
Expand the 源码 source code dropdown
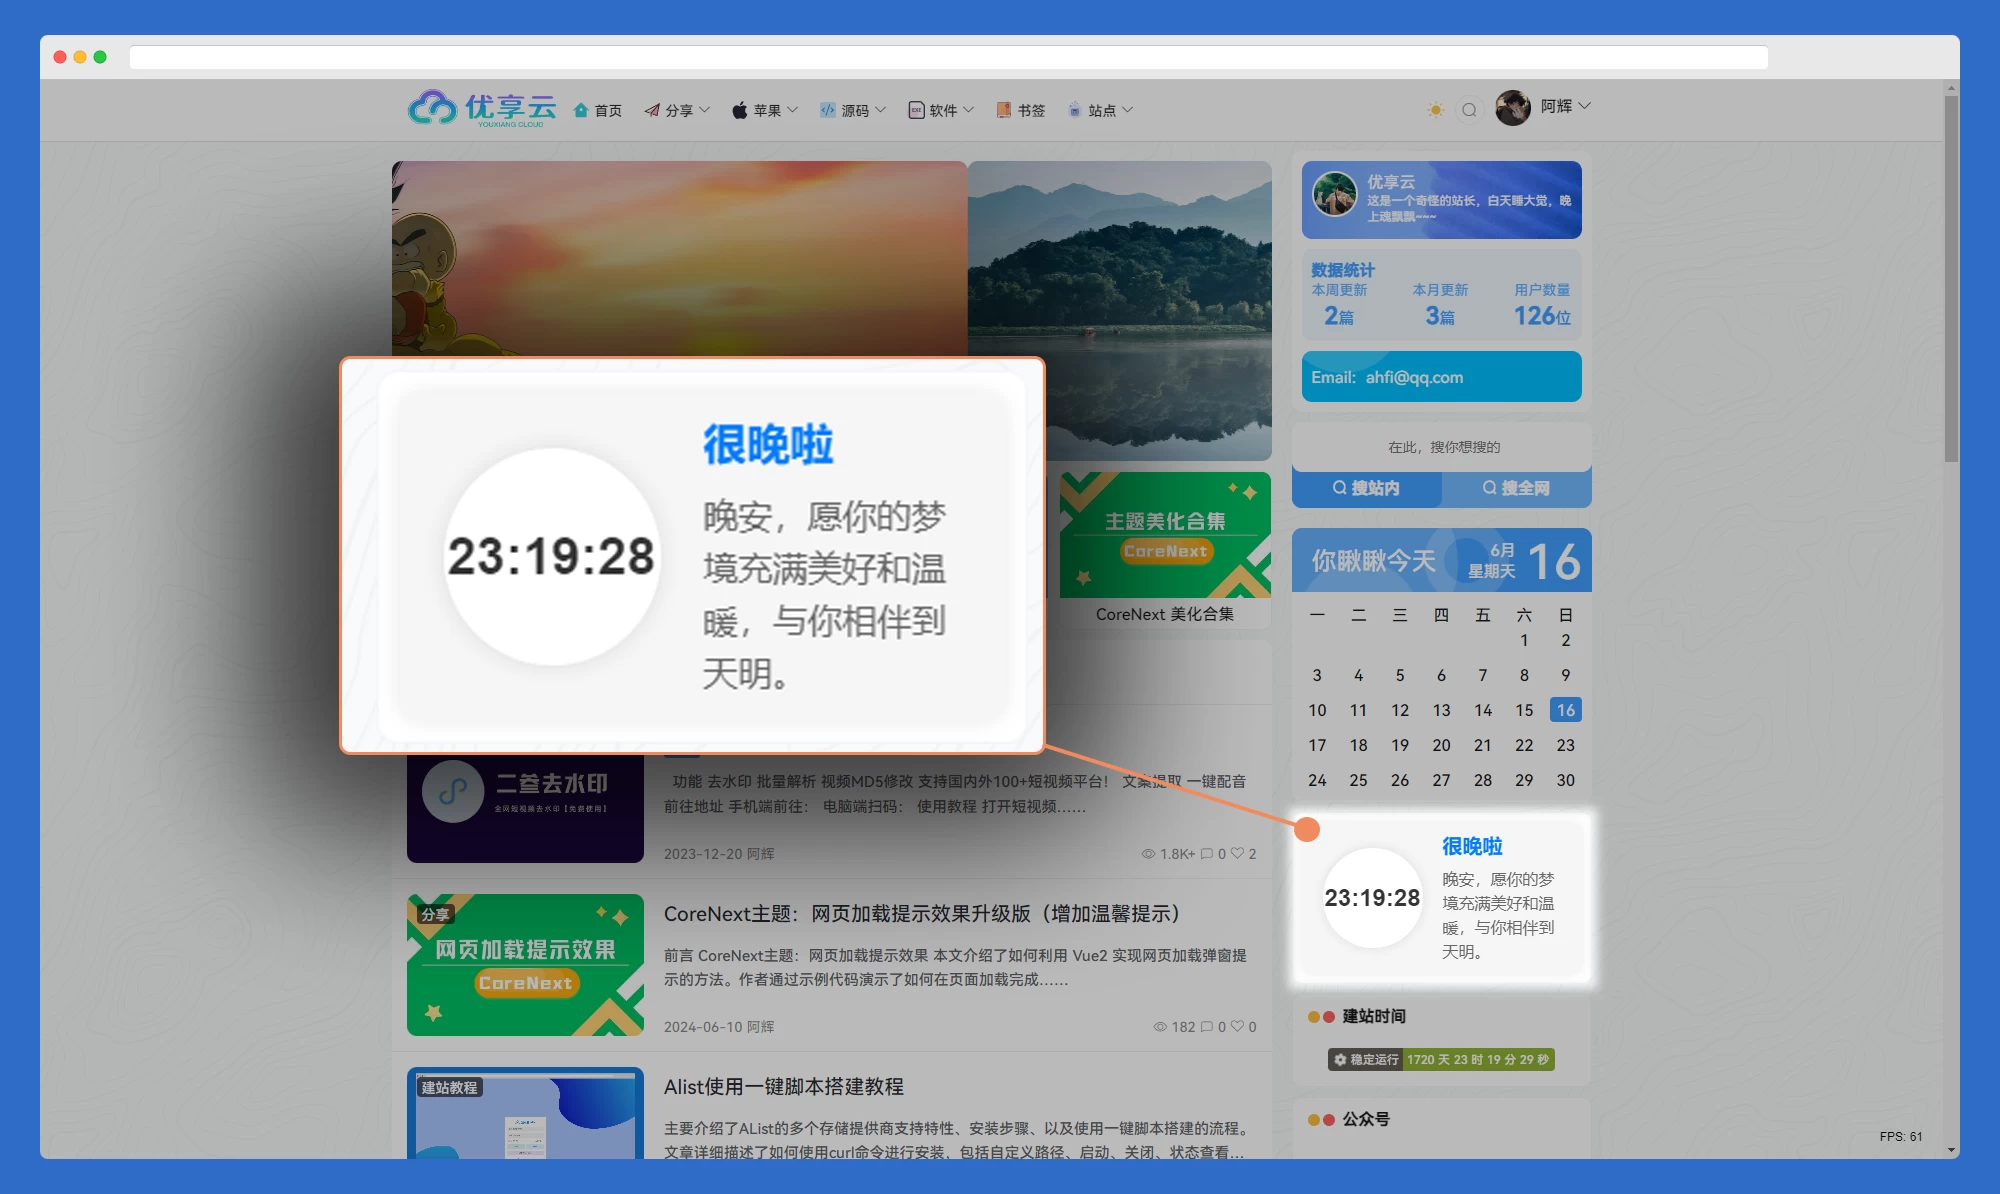click(x=853, y=110)
